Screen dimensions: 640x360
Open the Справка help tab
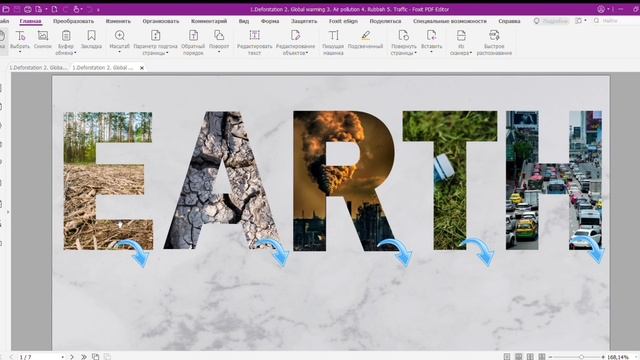click(x=509, y=21)
